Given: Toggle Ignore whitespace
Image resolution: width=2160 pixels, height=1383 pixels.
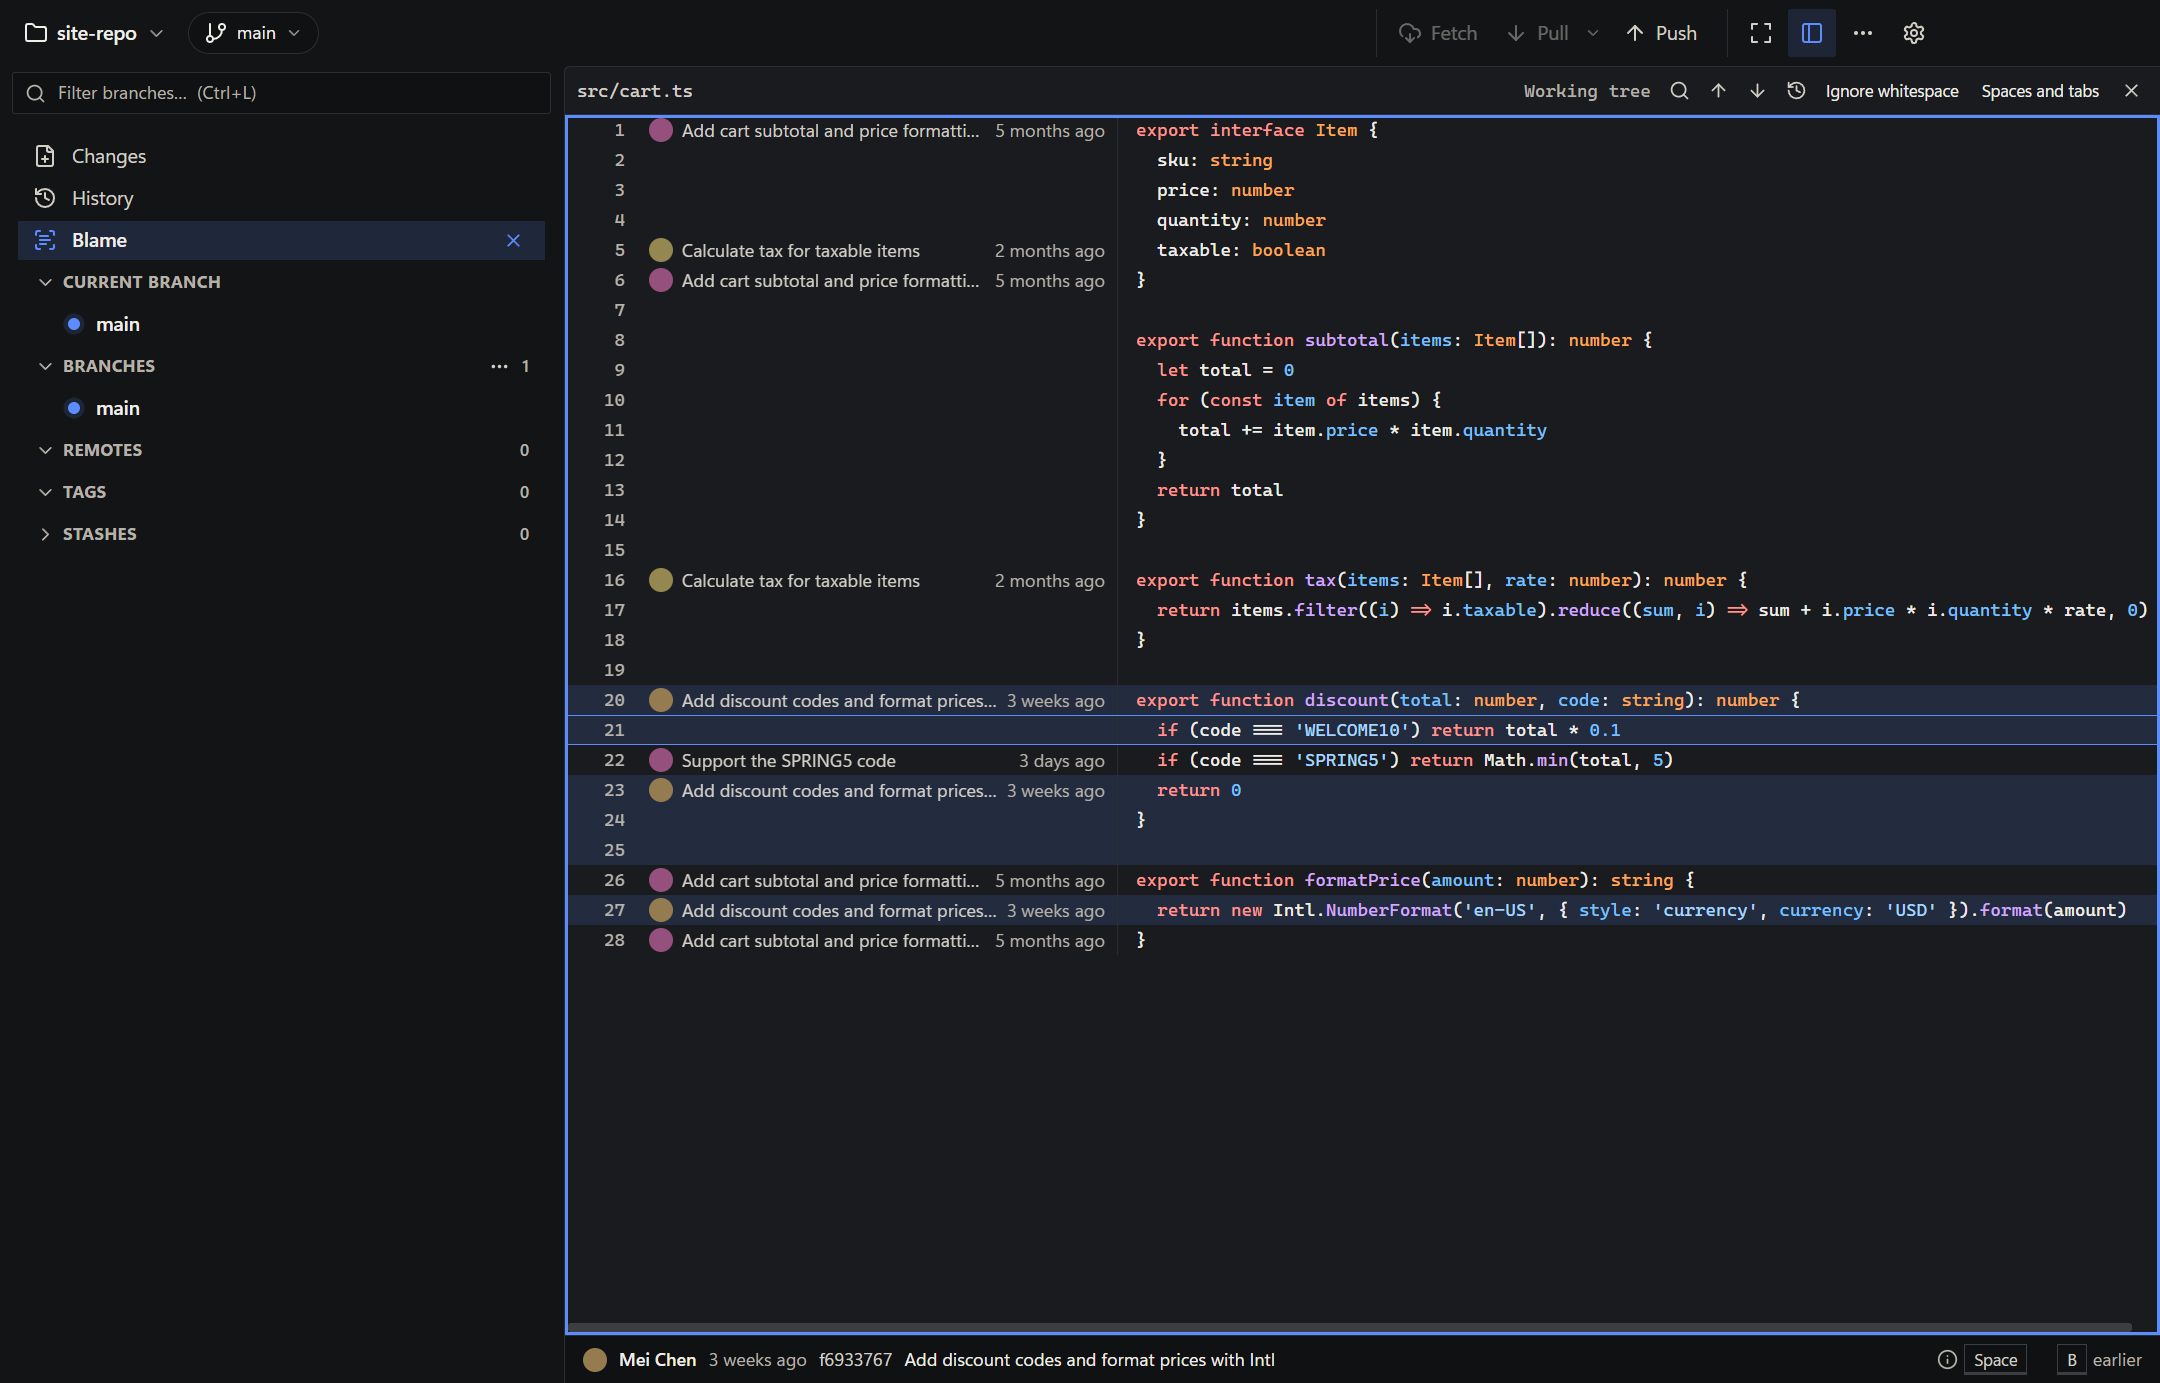Looking at the screenshot, I should click(1892, 91).
